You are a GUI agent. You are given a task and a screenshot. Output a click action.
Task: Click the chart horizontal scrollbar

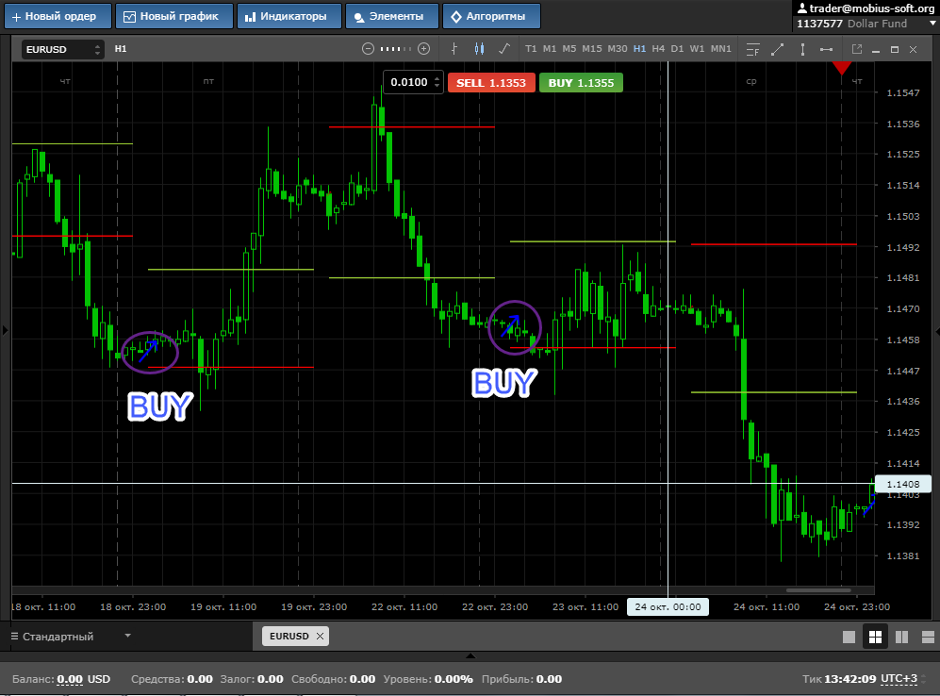tap(818, 590)
